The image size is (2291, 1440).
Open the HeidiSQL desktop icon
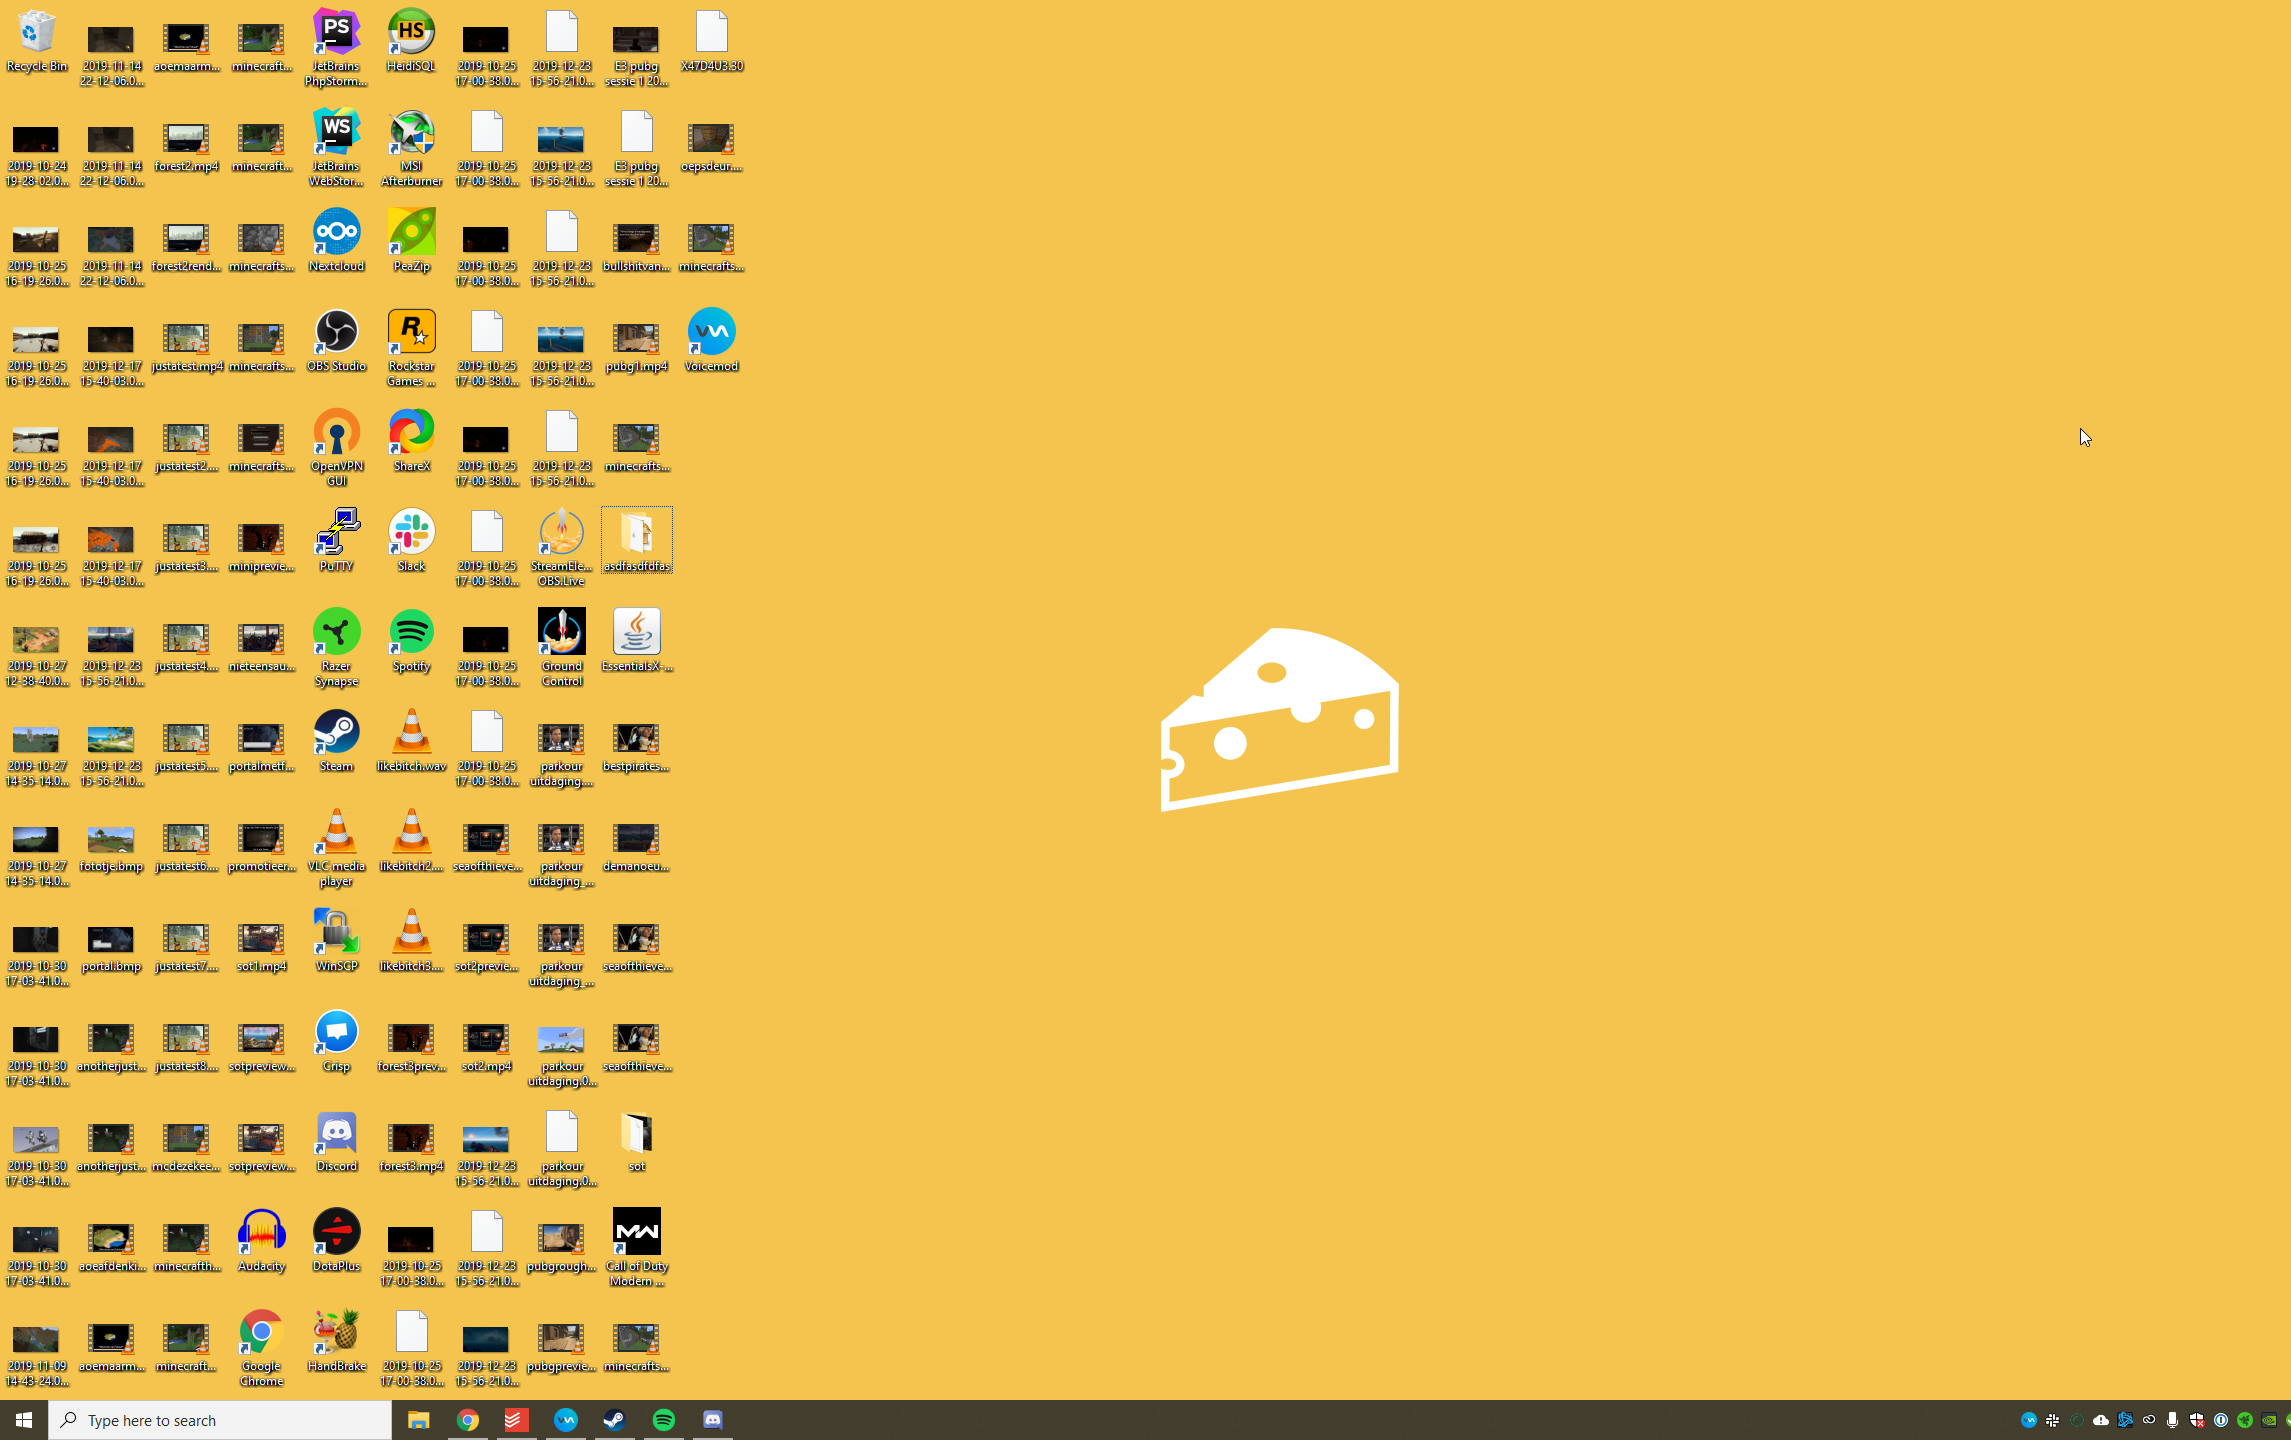(411, 33)
